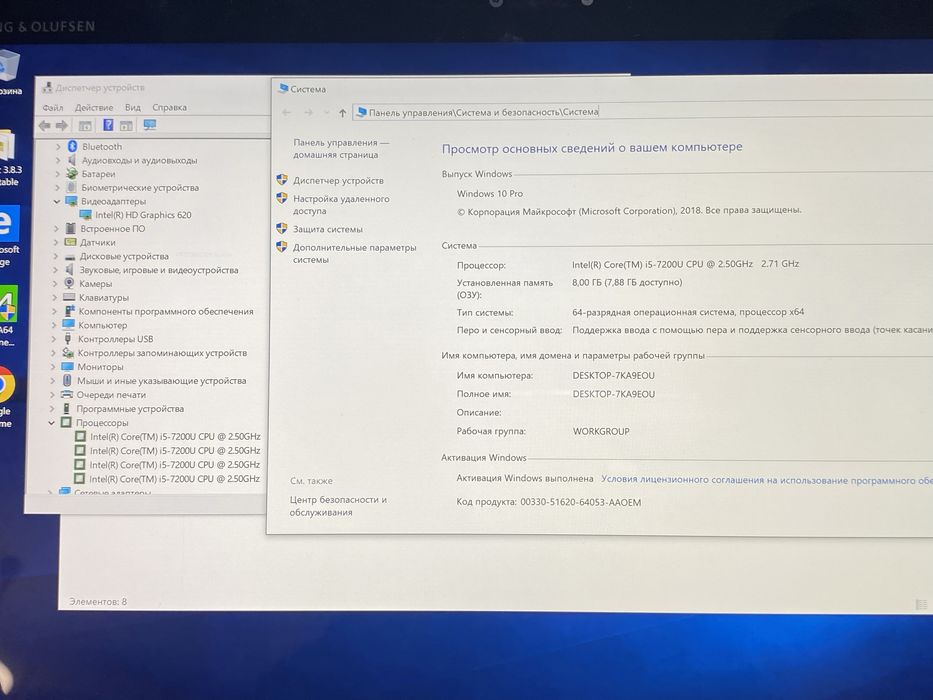Viewport: 933px width, 700px height.
Task: Click Forward arrow in the Система window
Action: [308, 112]
